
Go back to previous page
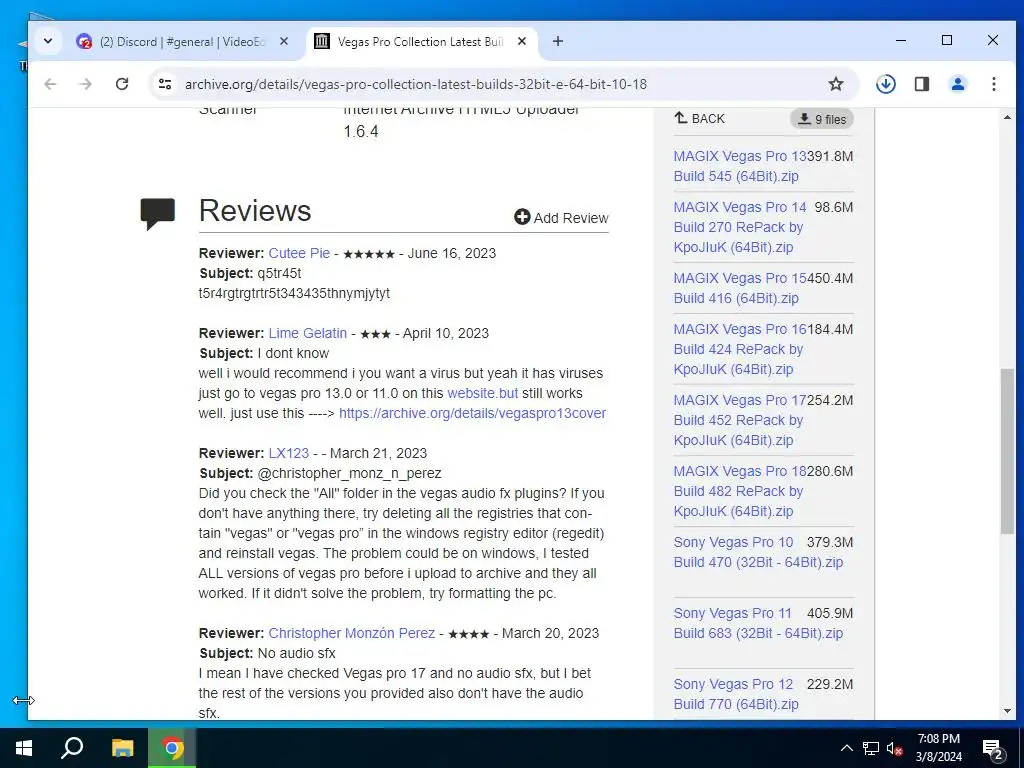[x=50, y=84]
